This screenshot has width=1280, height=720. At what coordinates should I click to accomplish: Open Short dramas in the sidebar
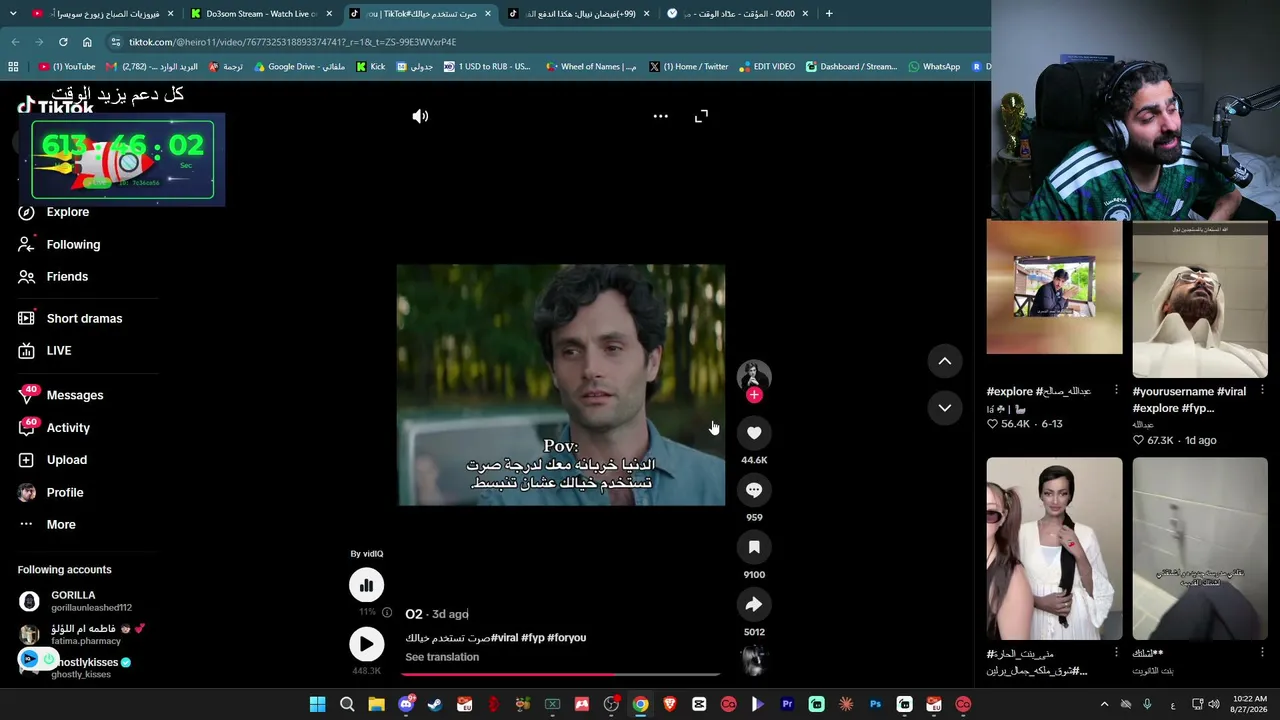pyautogui.click(x=84, y=318)
